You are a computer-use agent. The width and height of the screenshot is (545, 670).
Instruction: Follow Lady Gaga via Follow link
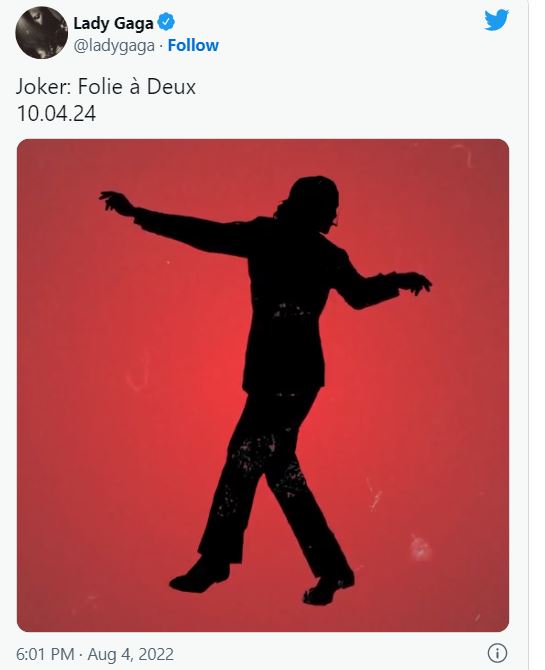193,45
